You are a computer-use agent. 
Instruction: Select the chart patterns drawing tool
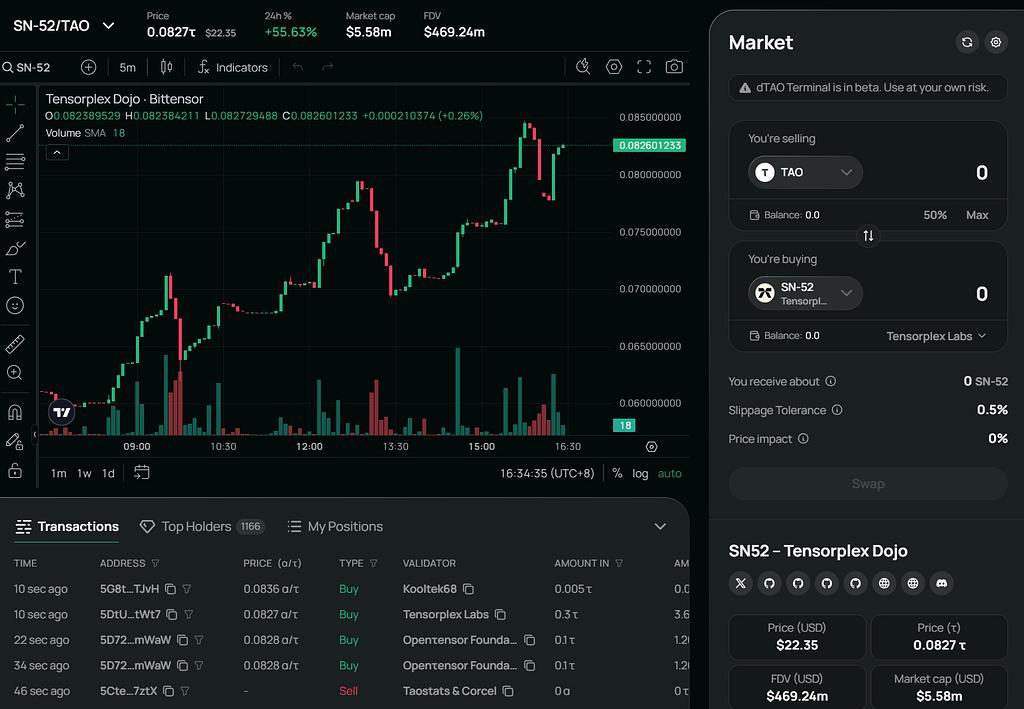pyautogui.click(x=15, y=190)
